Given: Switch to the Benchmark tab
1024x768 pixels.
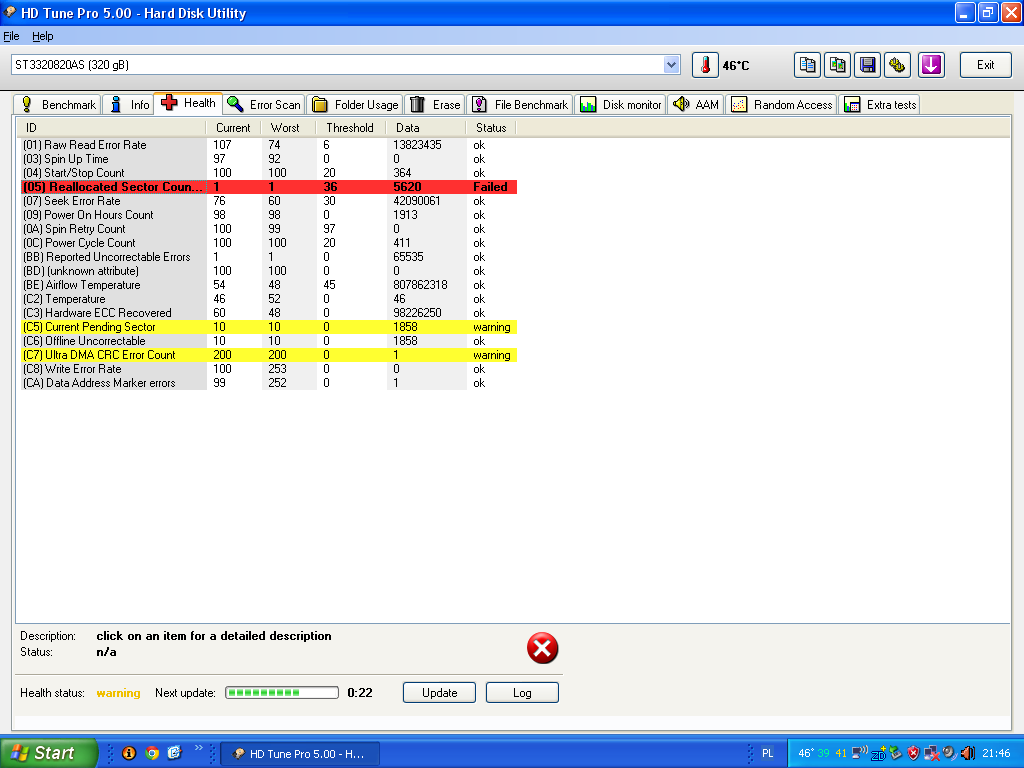Looking at the screenshot, I should (57, 104).
